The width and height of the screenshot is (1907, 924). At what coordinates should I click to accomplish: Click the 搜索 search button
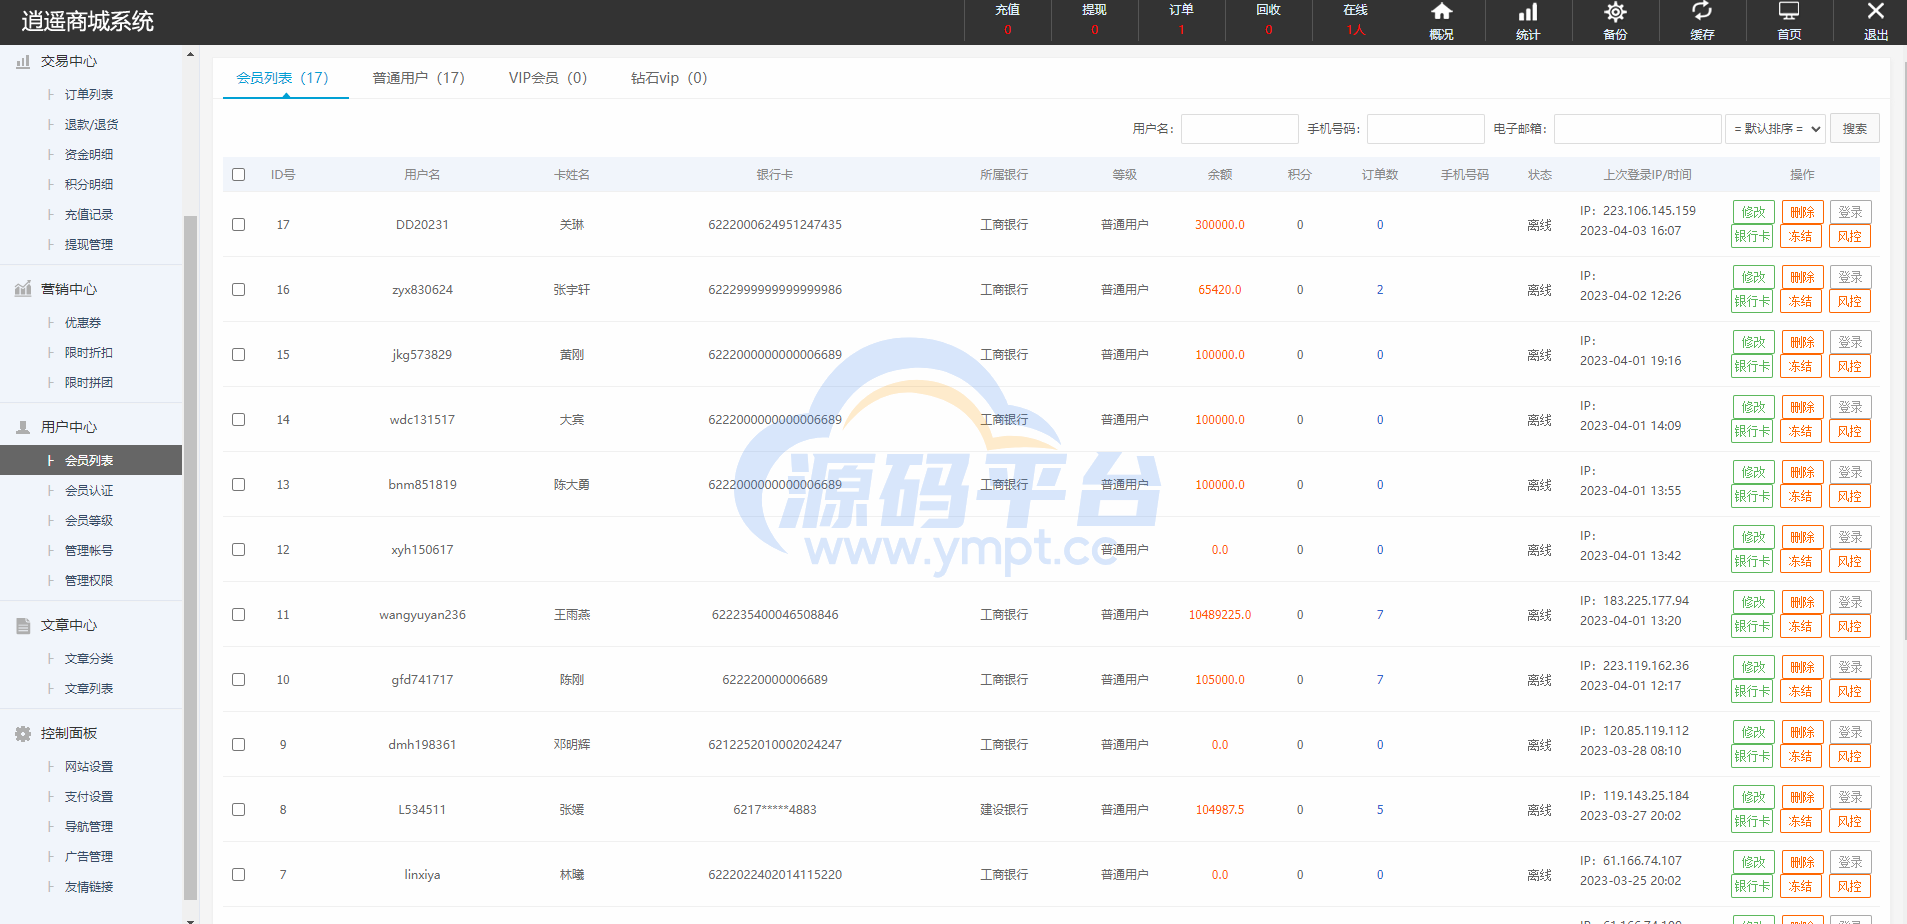(1855, 128)
